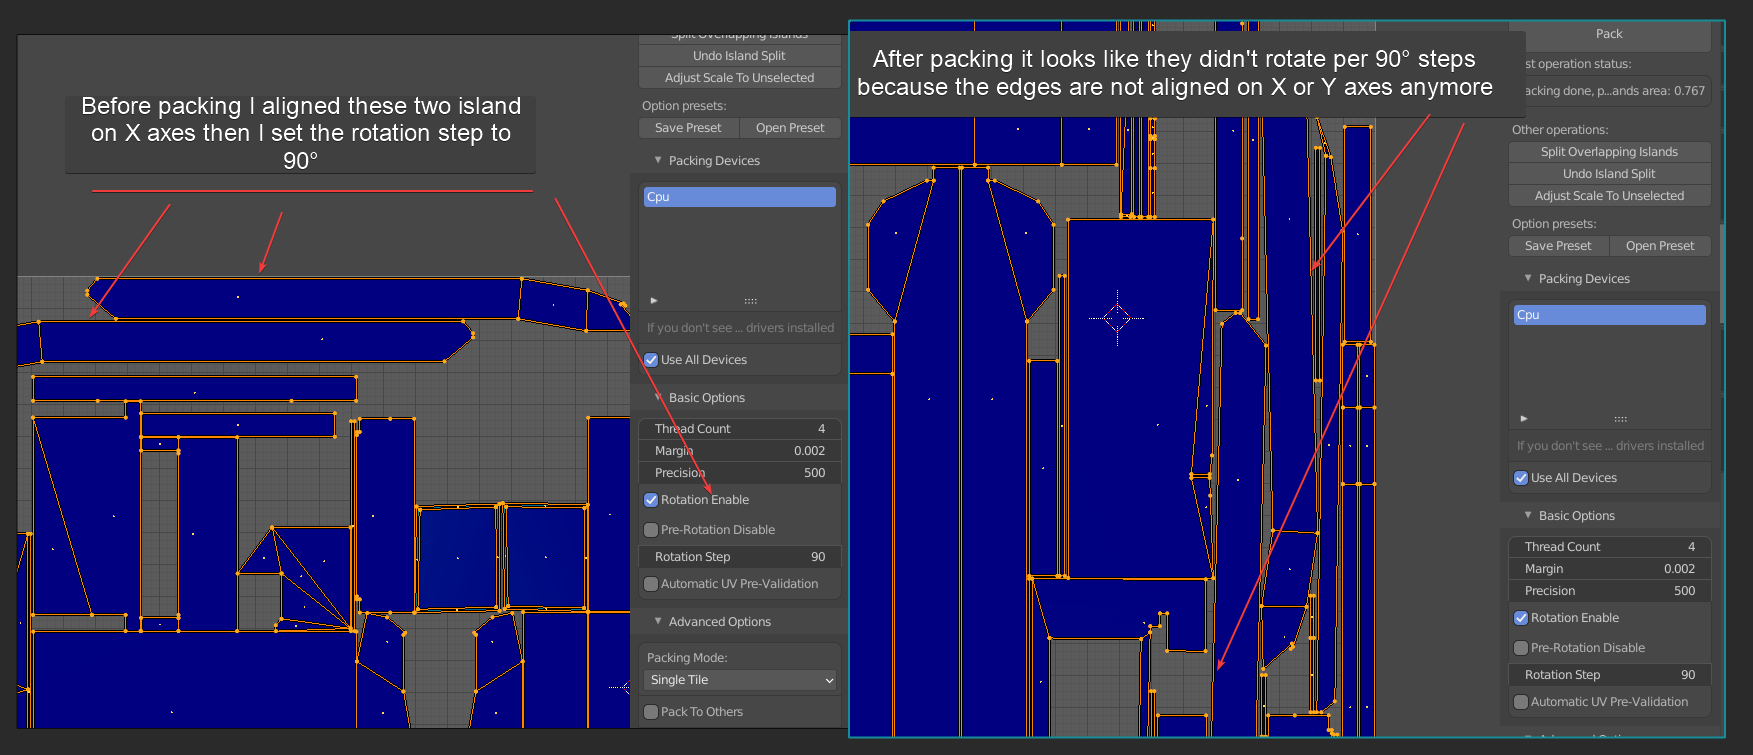The image size is (1753, 755).
Task: Click Thread Count field in right panel
Action: coord(1609,547)
